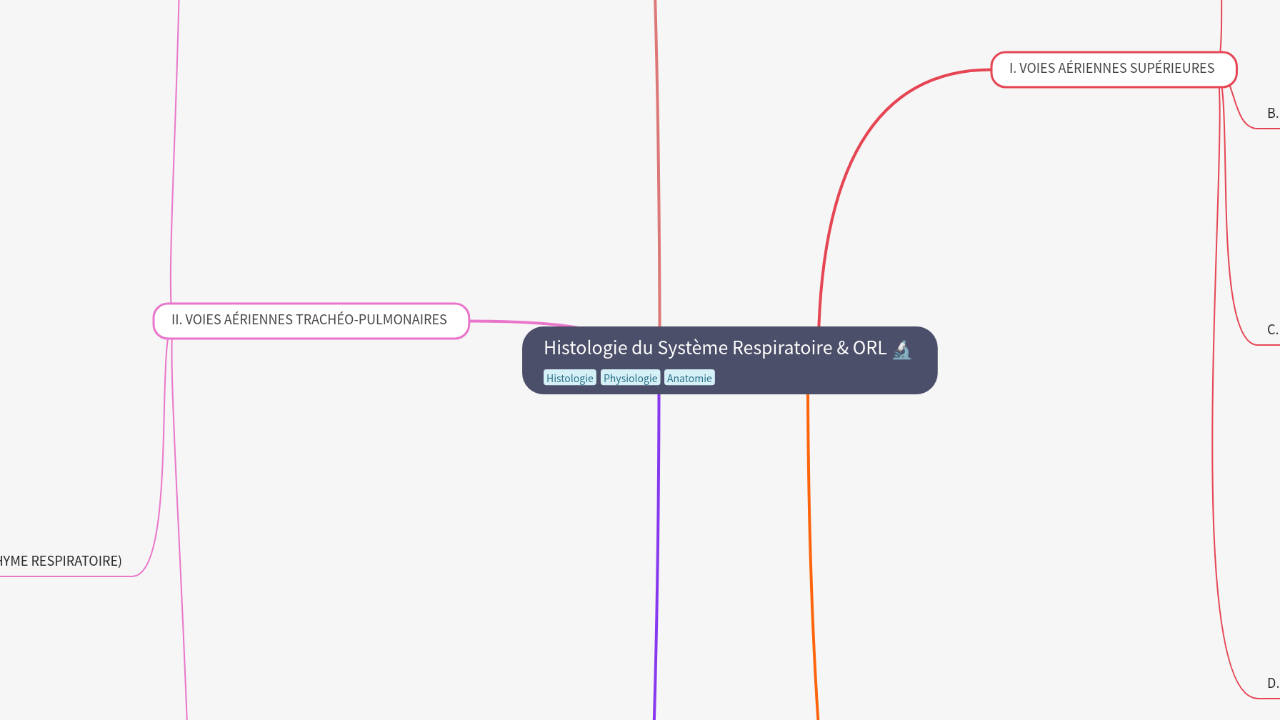The width and height of the screenshot is (1280, 720).
Task: Open the I. VOIES AÉRIENNES SUPÉRIEURES node
Action: tap(1112, 69)
